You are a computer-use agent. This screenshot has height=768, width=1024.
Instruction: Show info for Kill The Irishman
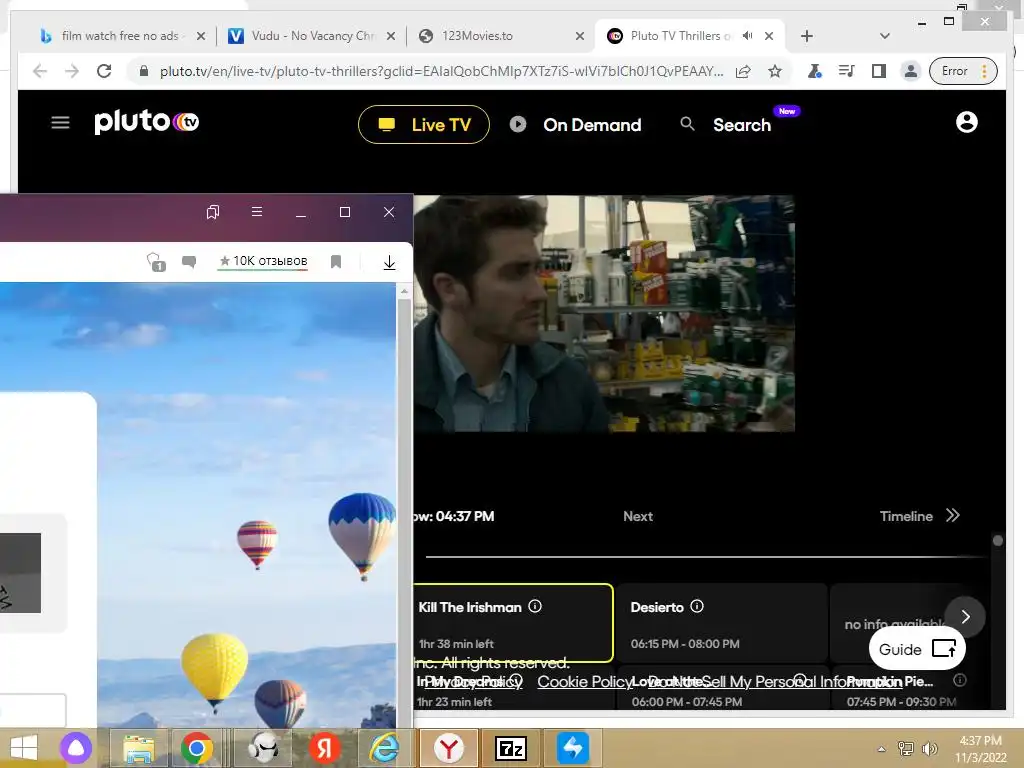click(535, 606)
